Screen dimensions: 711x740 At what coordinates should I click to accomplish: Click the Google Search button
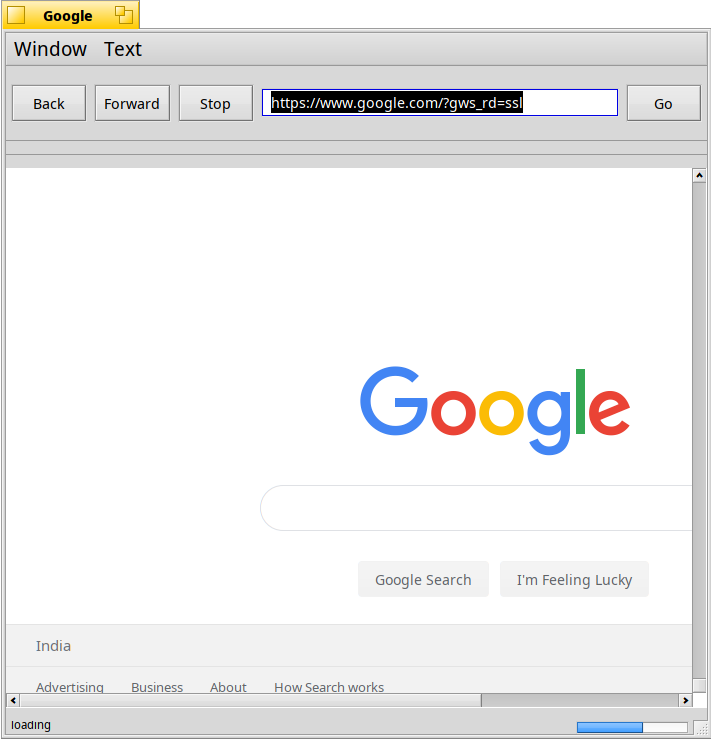(x=423, y=579)
